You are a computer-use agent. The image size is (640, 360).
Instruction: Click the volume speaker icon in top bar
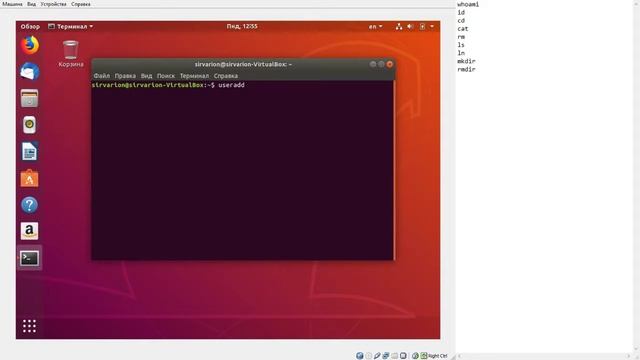410,27
